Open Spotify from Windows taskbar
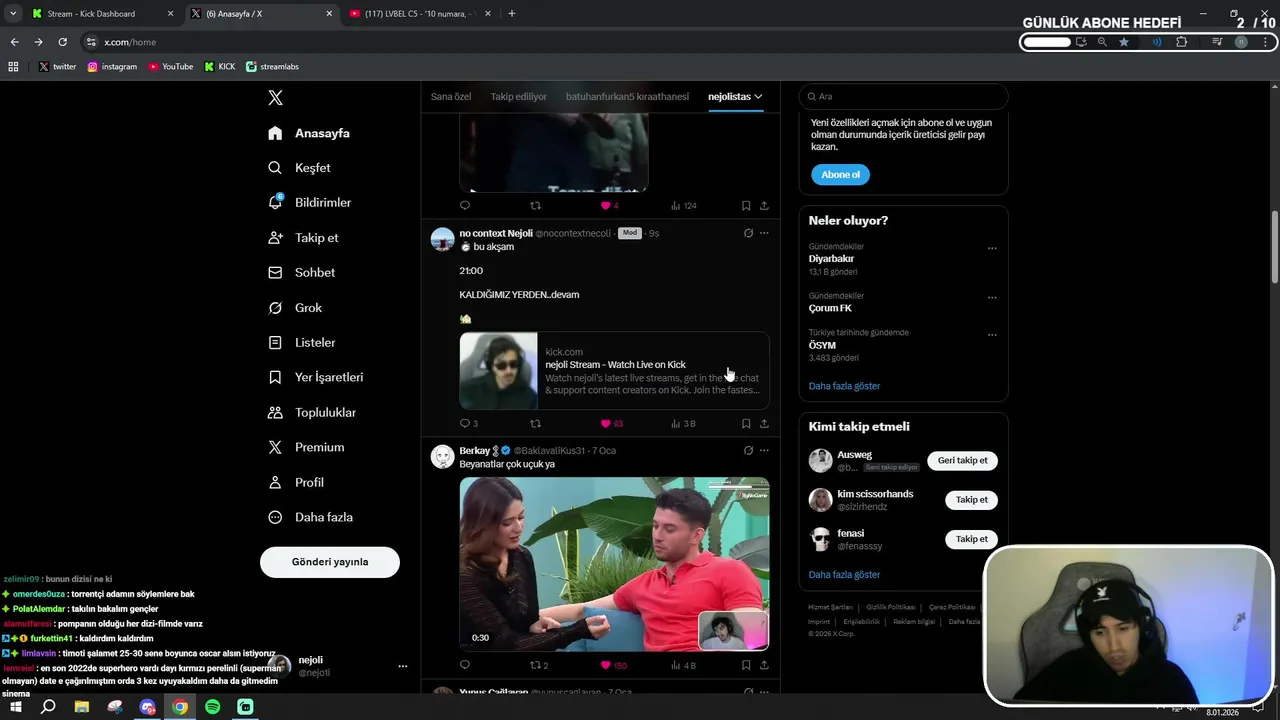The image size is (1280, 720). pyautogui.click(x=213, y=707)
